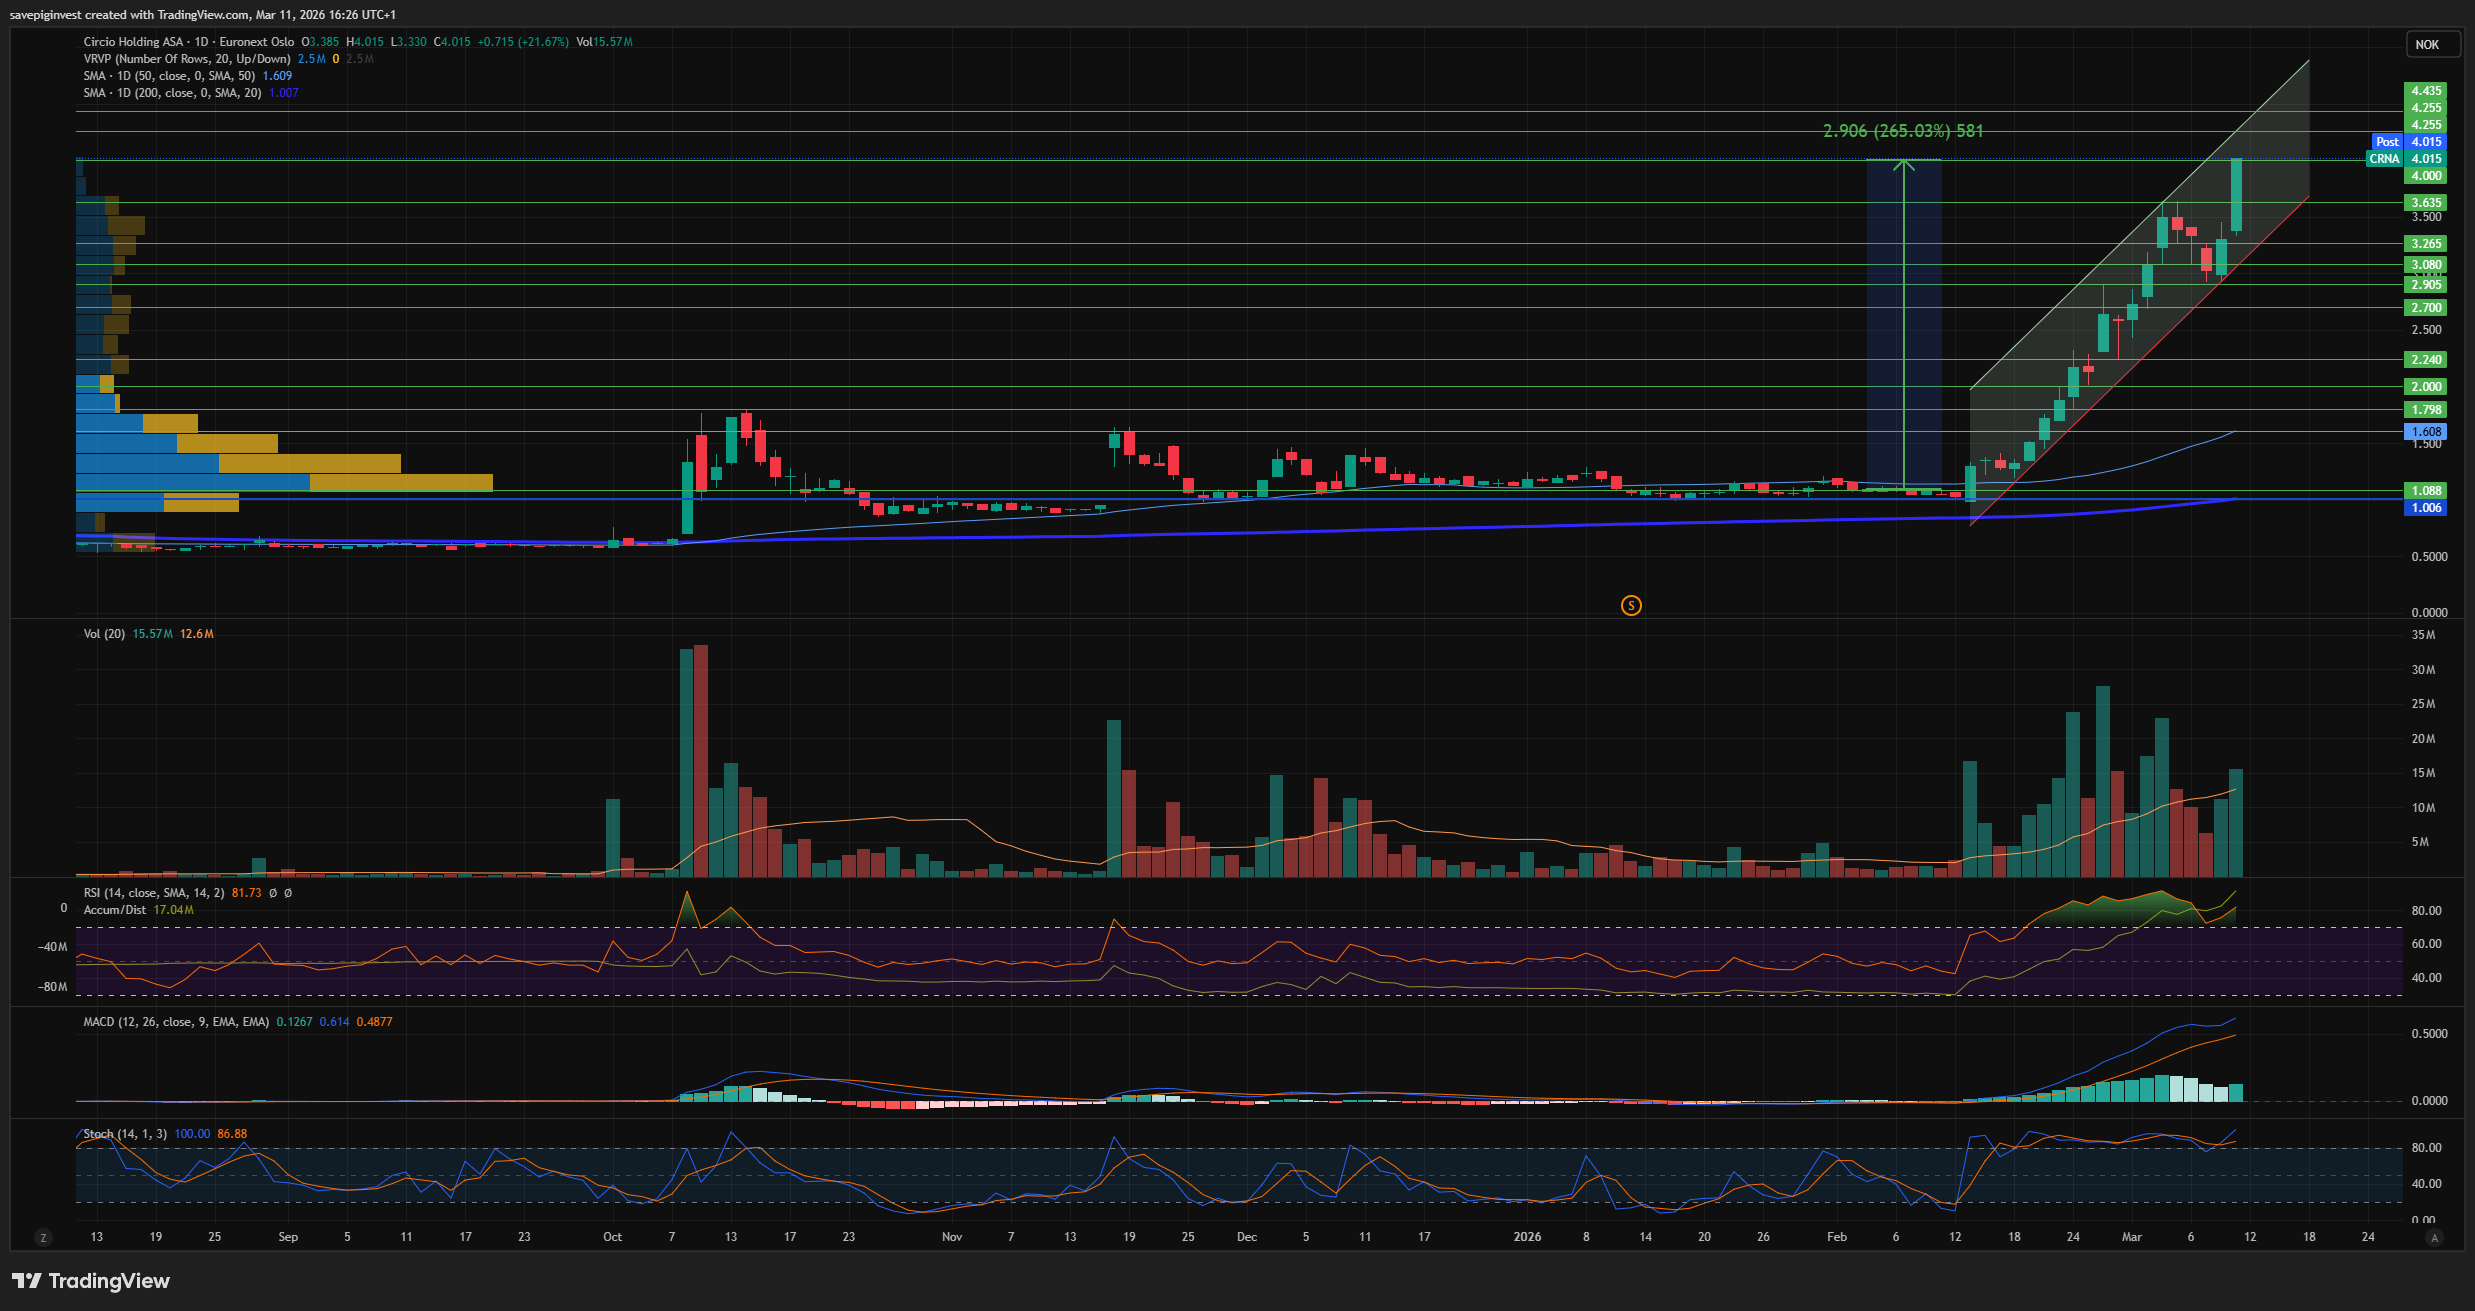Click the blue Post price label
The image size is (2475, 1311).
pos(2387,142)
